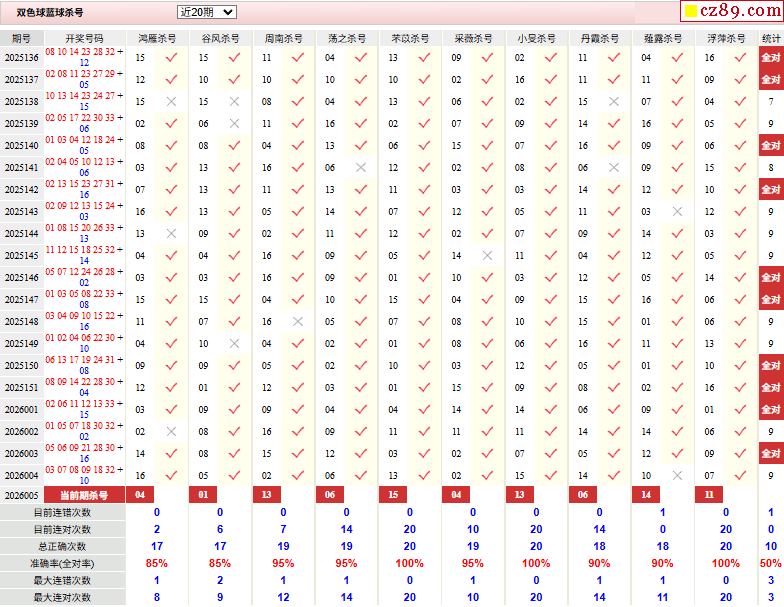Click red checkmark in 浮萍杀号 column, row 2026004
Image resolution: width=784 pixels, height=607 pixels.
pyautogui.click(x=740, y=476)
